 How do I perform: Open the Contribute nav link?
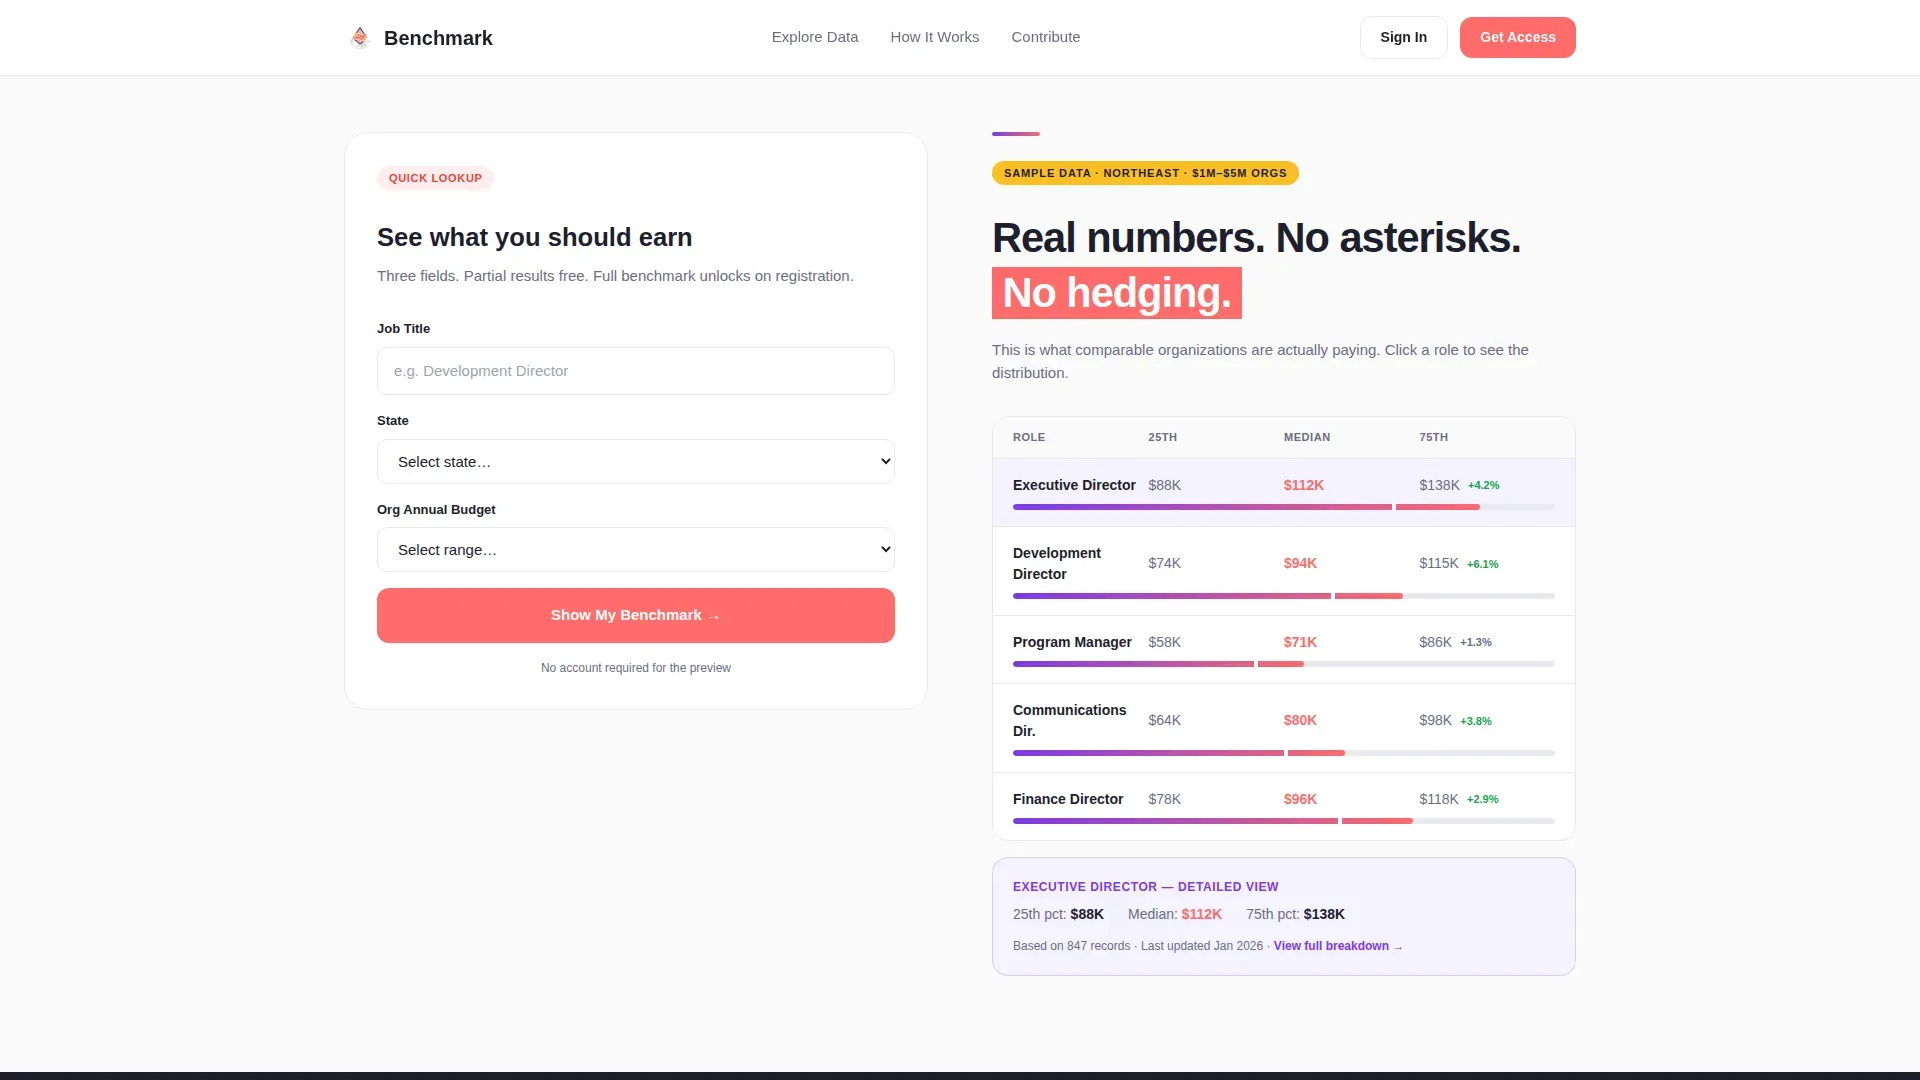coord(1046,37)
